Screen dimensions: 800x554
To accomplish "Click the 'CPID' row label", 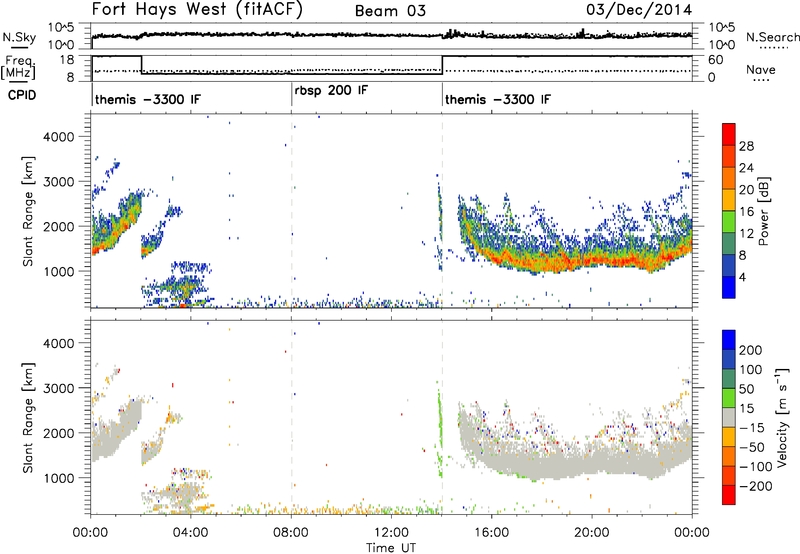I will (x=22, y=95).
